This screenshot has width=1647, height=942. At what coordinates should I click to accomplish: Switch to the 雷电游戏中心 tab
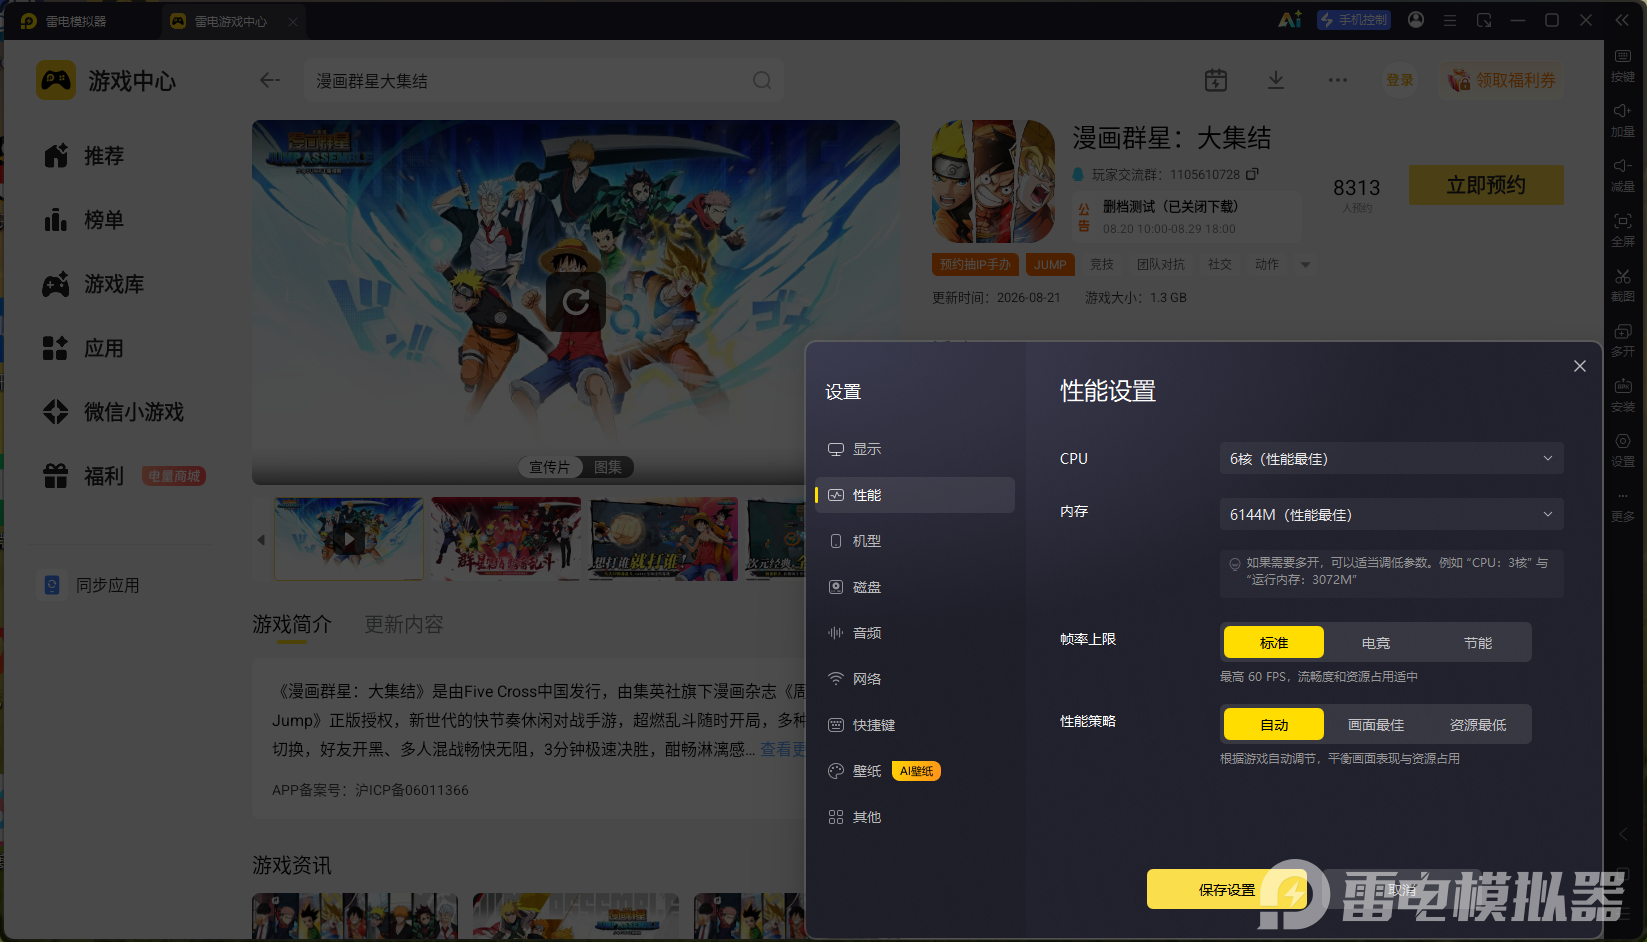click(x=232, y=21)
